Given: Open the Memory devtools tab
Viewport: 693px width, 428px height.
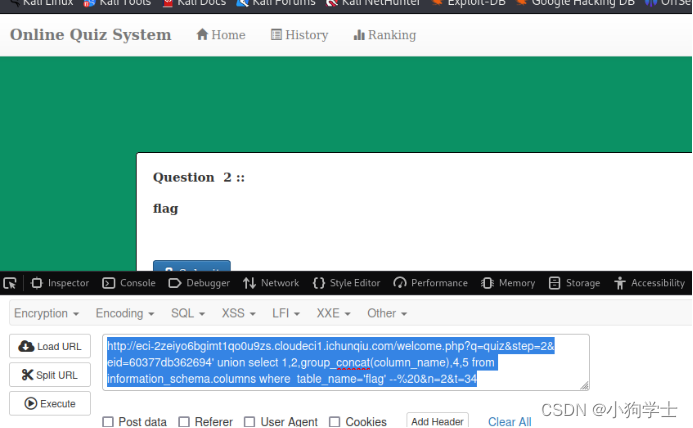Looking at the screenshot, I should coord(508,283).
